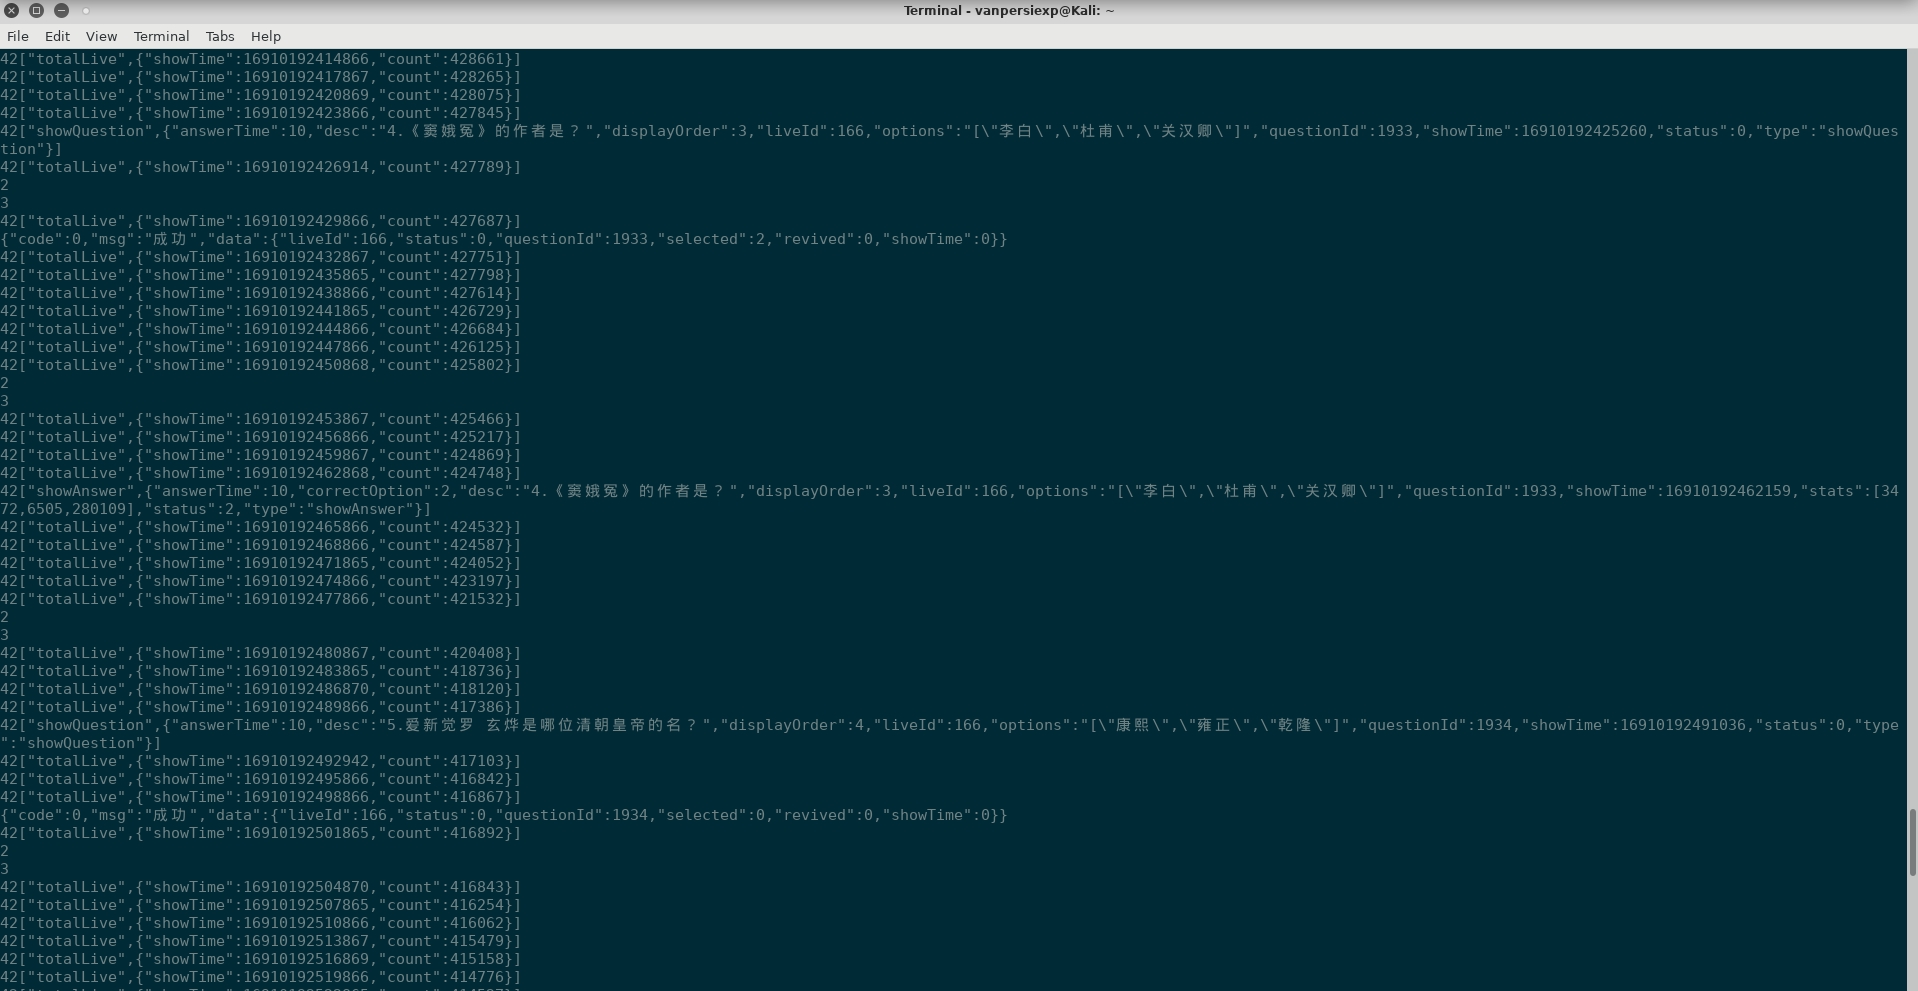Click the totalLive line with count 424587
This screenshot has height=991, width=1918.
260,545
